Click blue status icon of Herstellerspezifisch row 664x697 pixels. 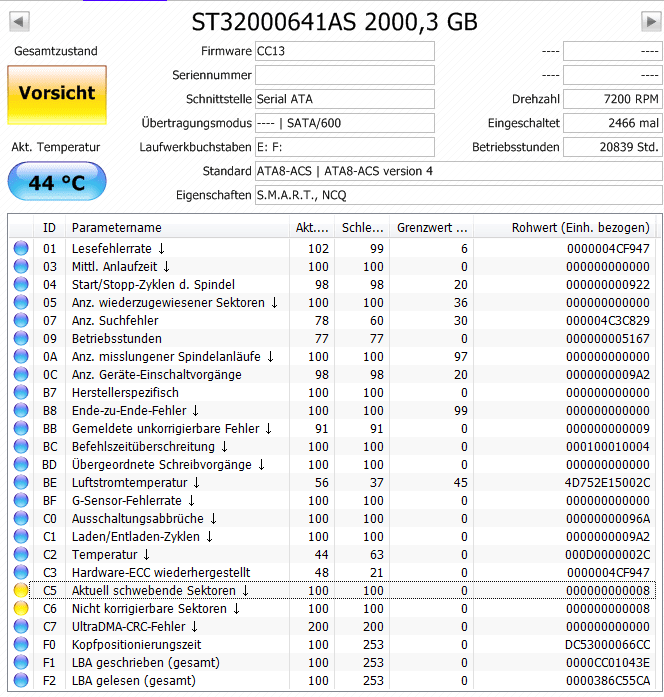[21, 393]
